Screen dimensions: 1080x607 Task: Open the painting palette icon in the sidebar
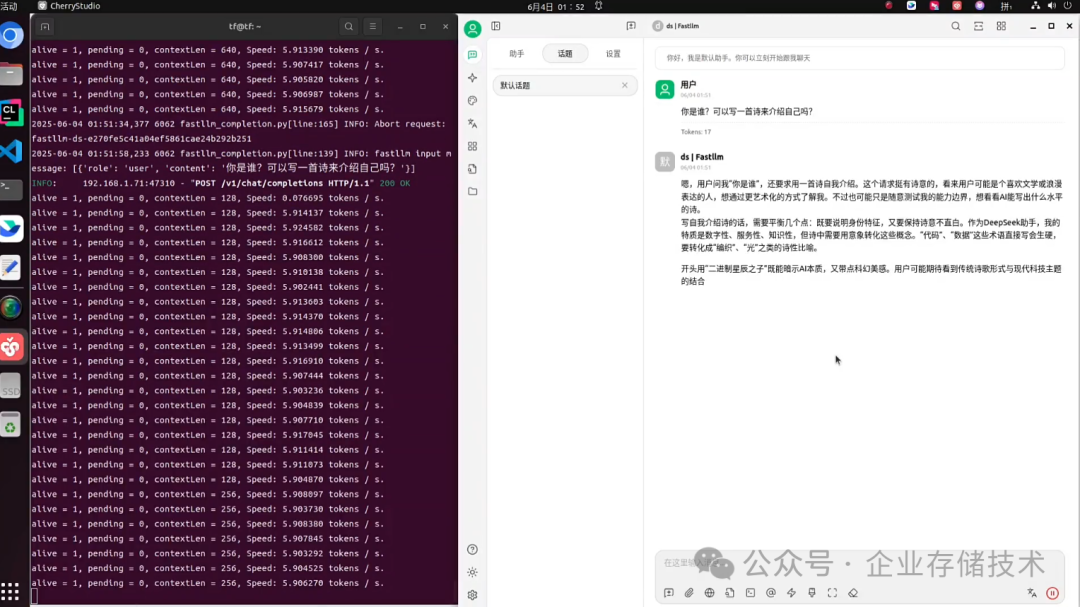(472, 101)
